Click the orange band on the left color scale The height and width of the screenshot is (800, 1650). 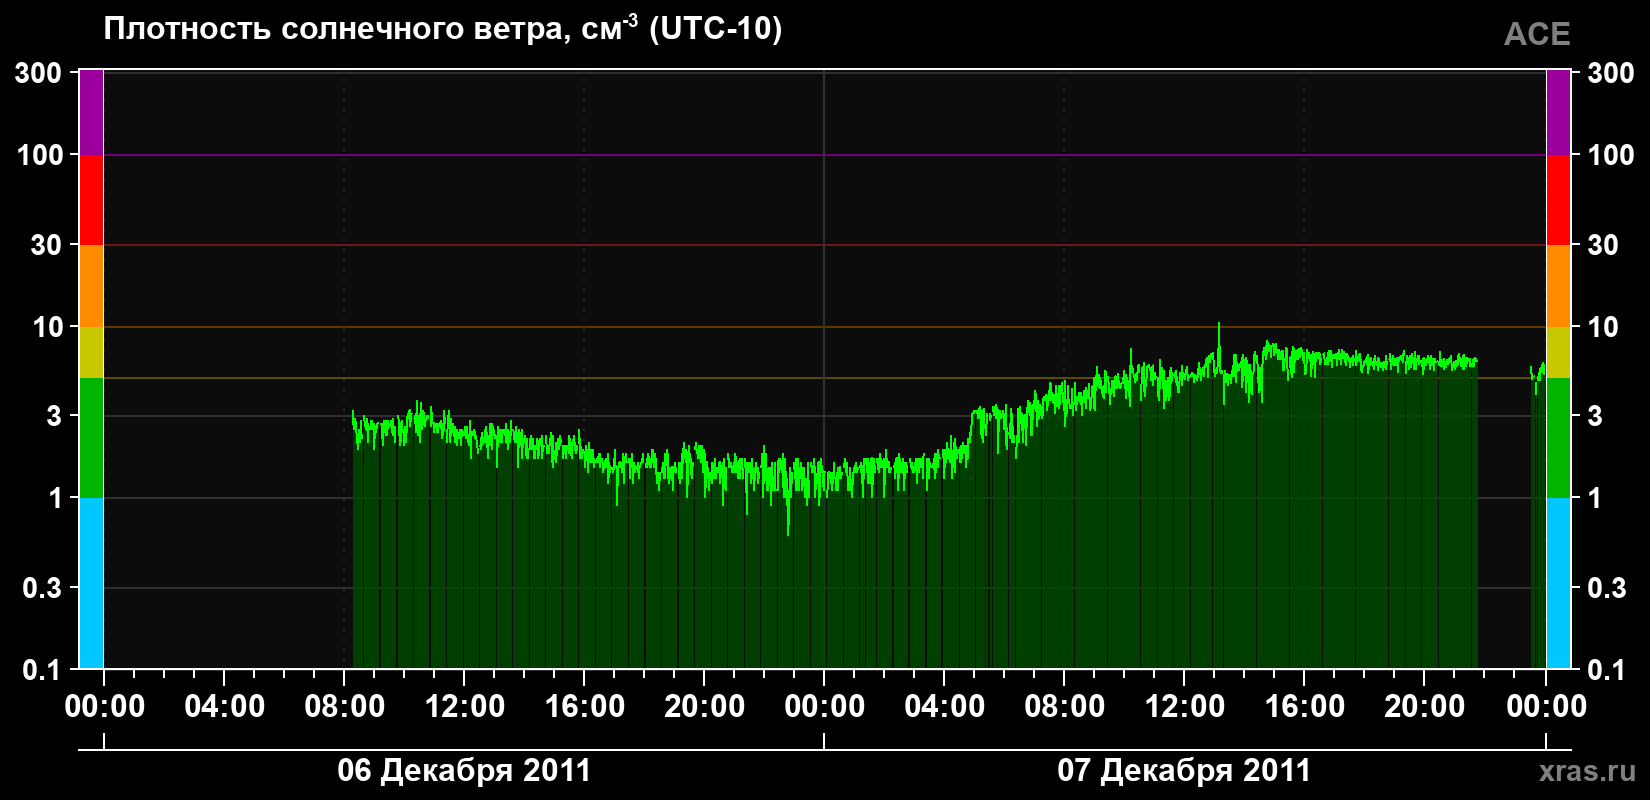pyautogui.click(x=91, y=286)
